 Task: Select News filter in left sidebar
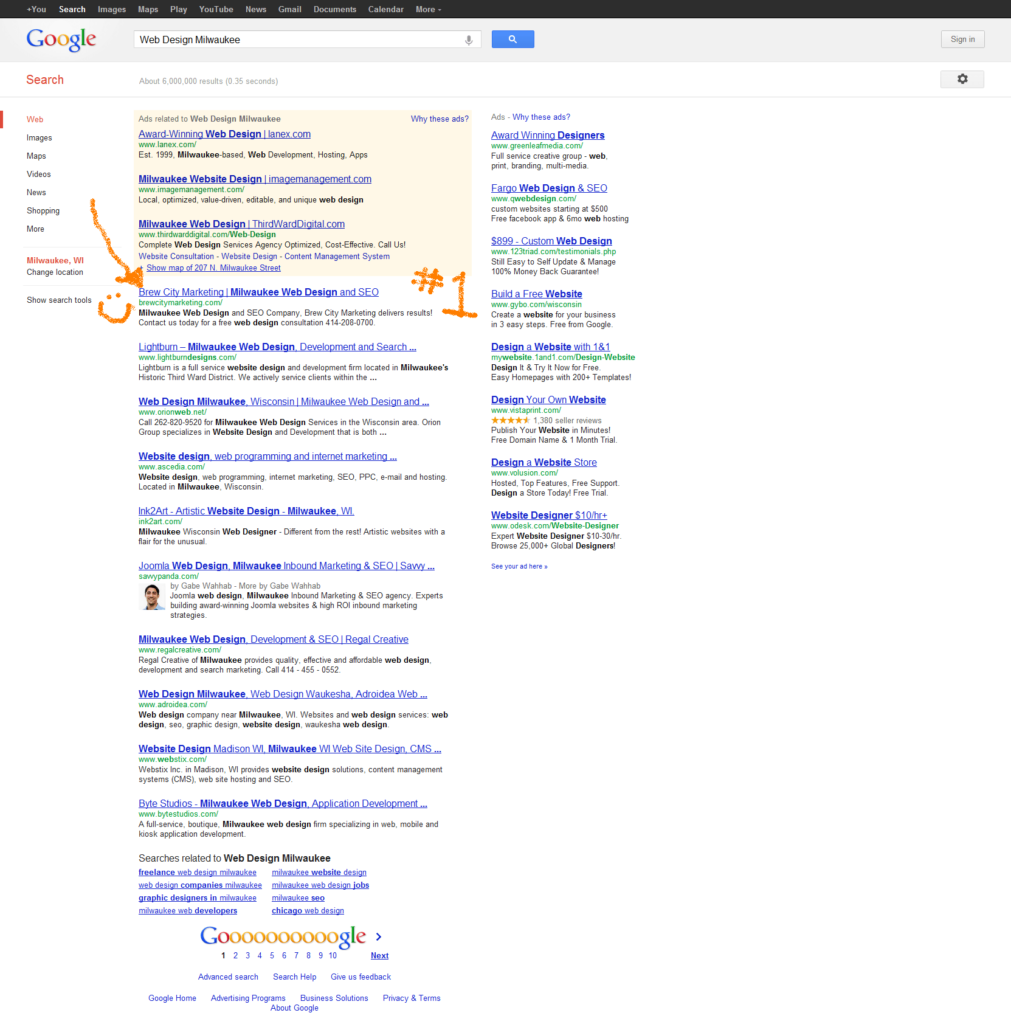[36, 193]
